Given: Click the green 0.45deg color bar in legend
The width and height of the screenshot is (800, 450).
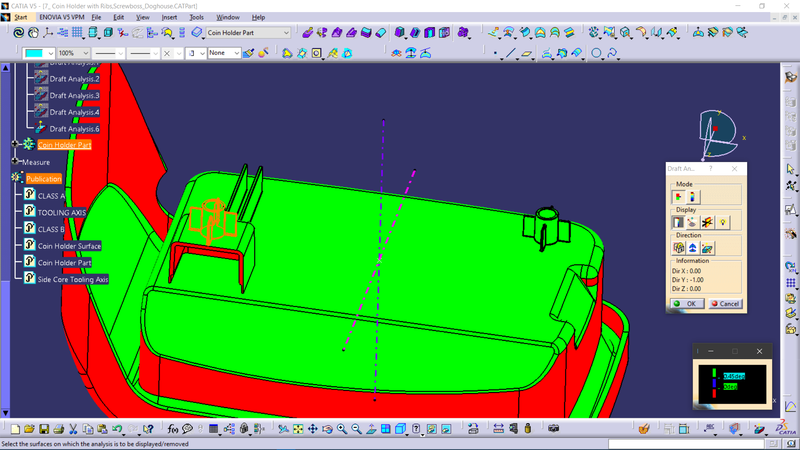Looking at the screenshot, I should pos(714,373).
